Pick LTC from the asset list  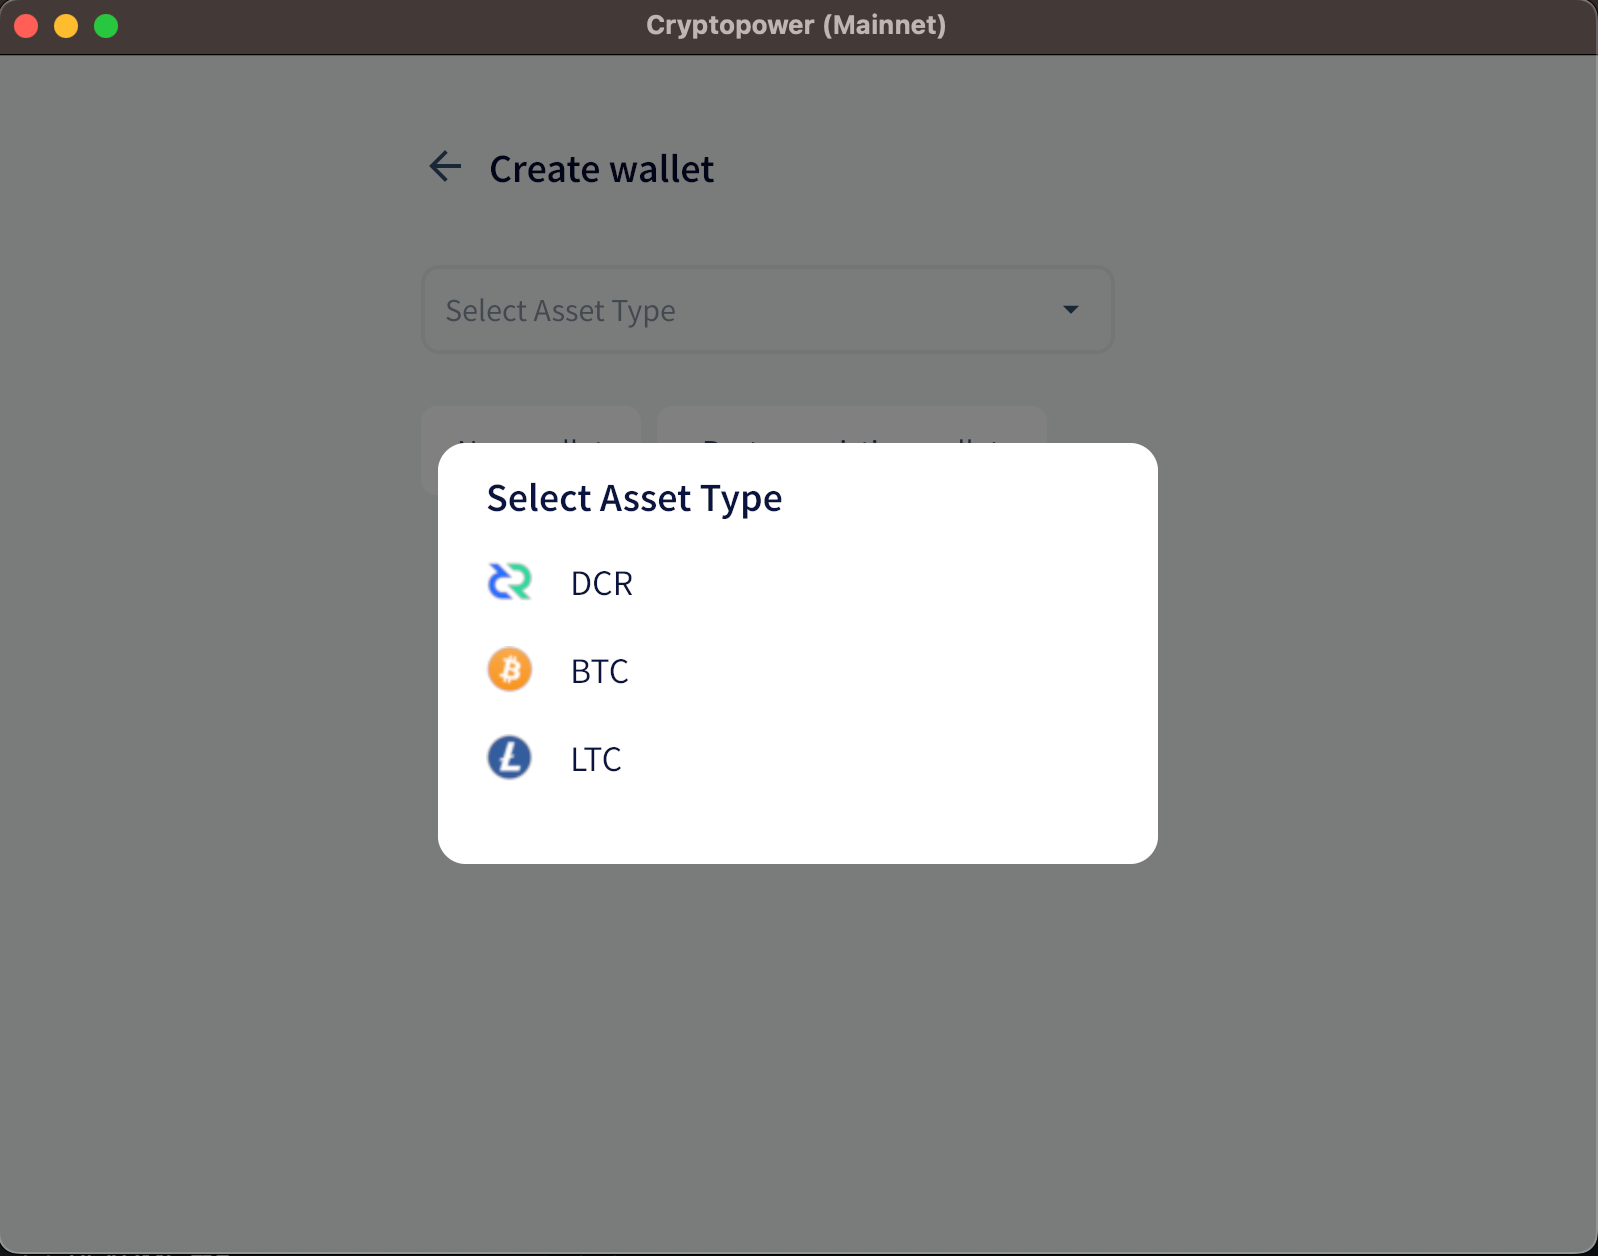pos(596,759)
